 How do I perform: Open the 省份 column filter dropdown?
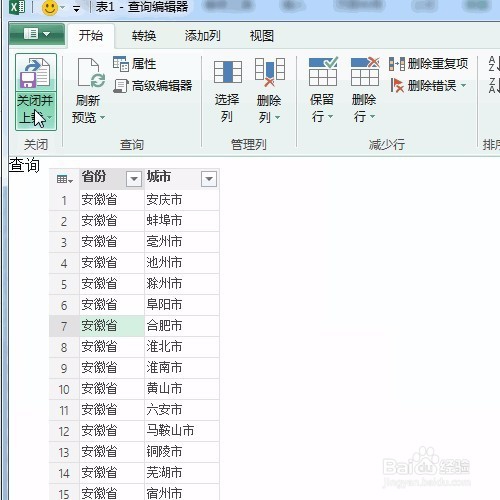click(x=134, y=179)
